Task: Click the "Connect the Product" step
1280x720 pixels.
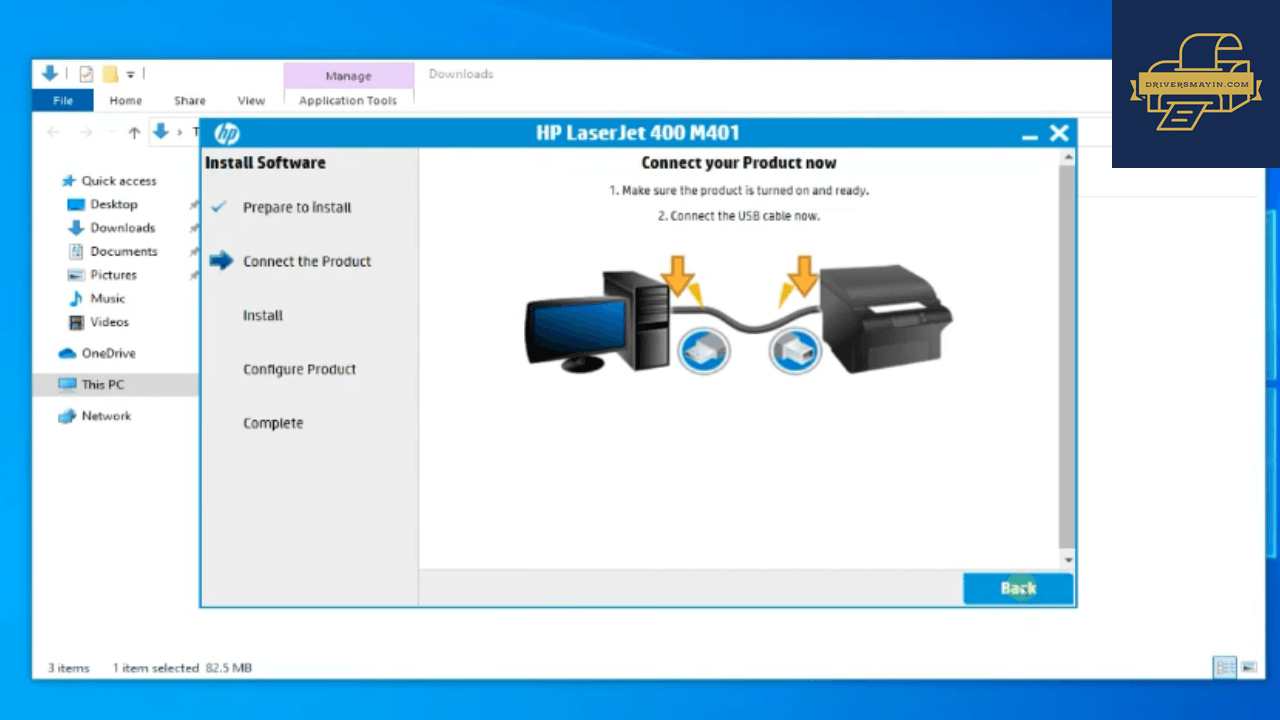Action: point(307,262)
